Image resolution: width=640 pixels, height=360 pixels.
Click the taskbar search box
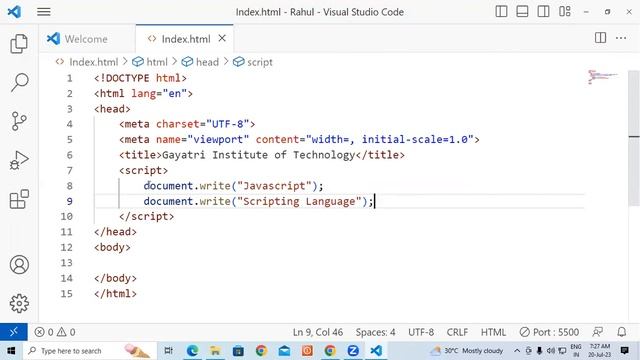click(x=90, y=351)
